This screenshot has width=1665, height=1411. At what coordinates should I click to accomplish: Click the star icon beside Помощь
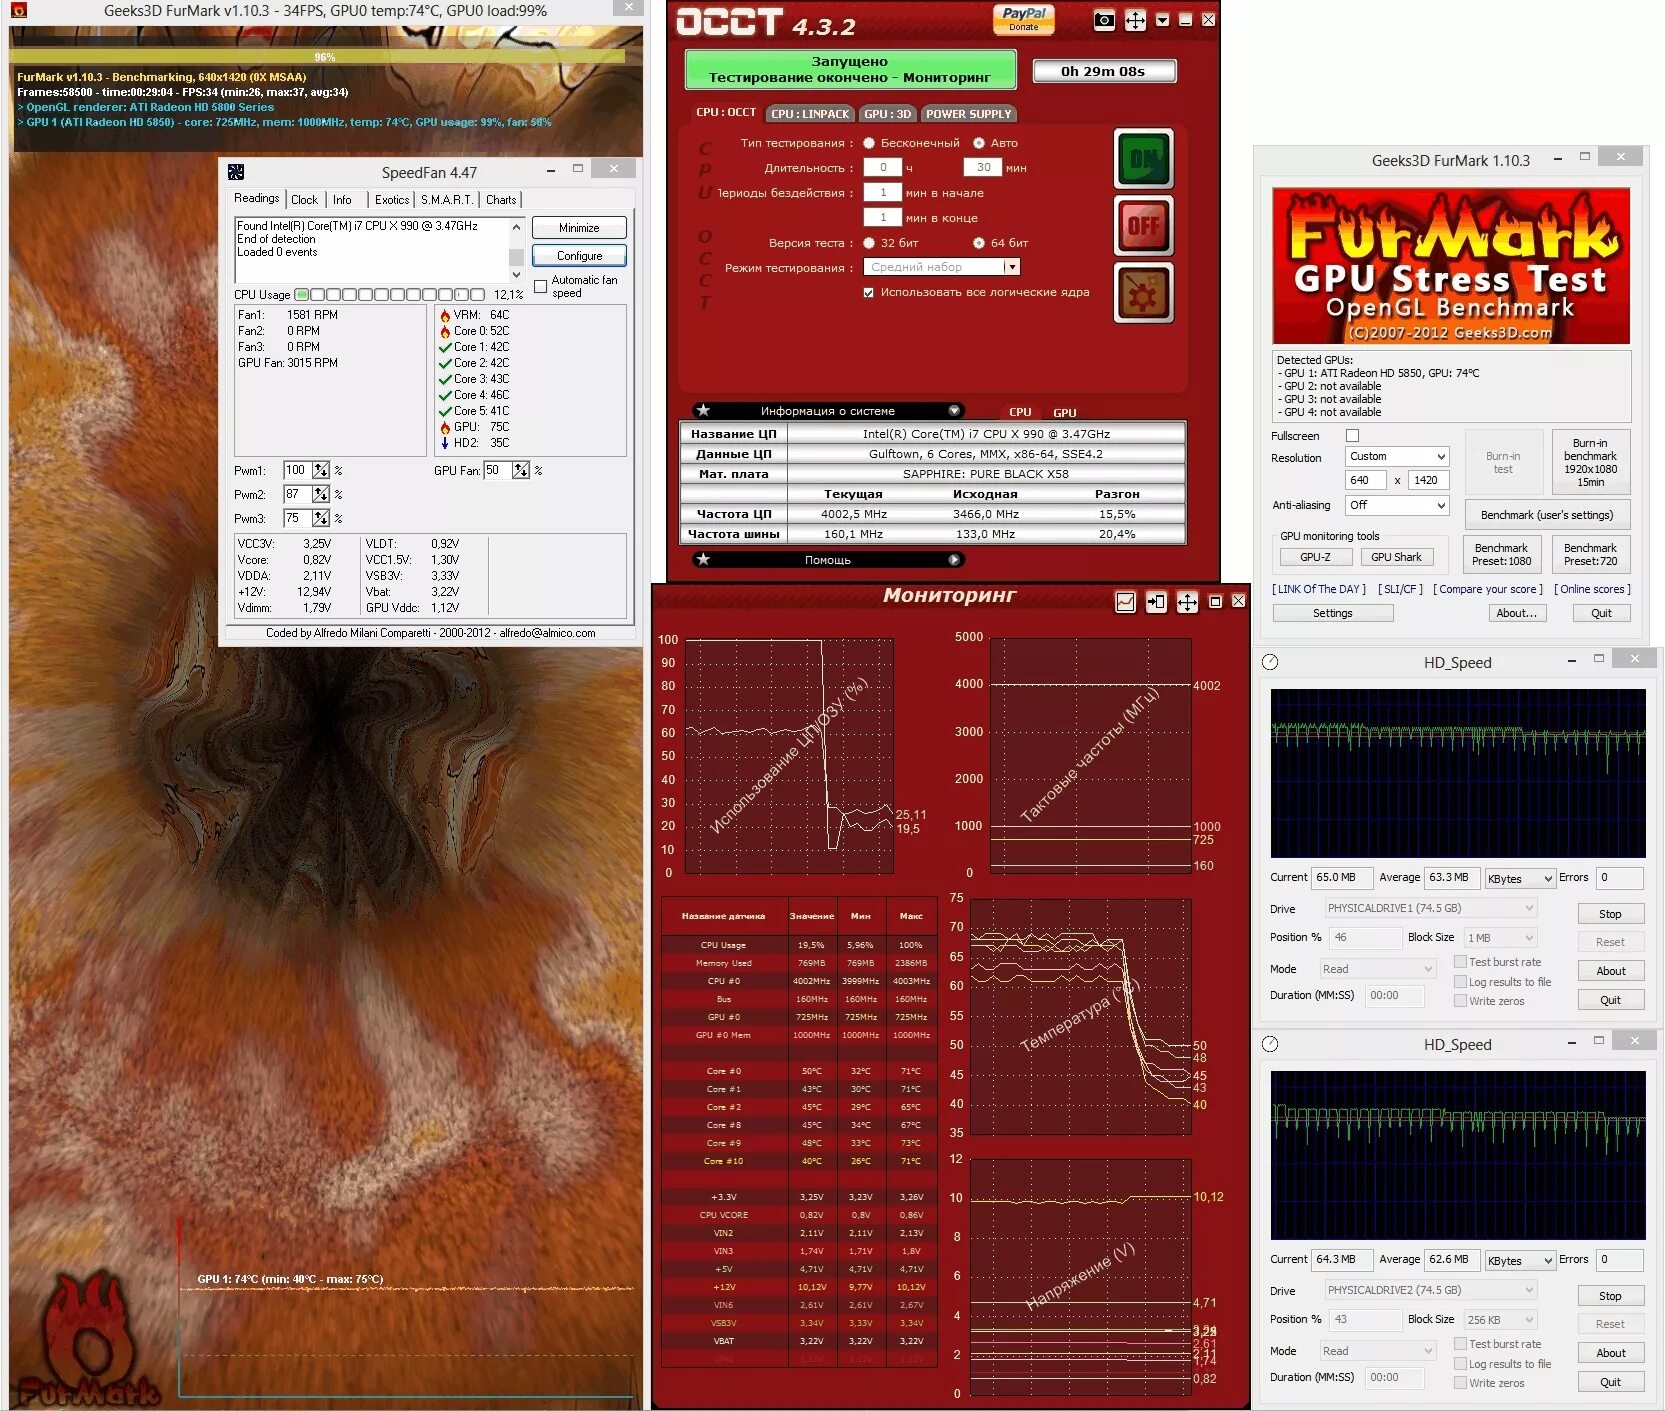pyautogui.click(x=704, y=559)
